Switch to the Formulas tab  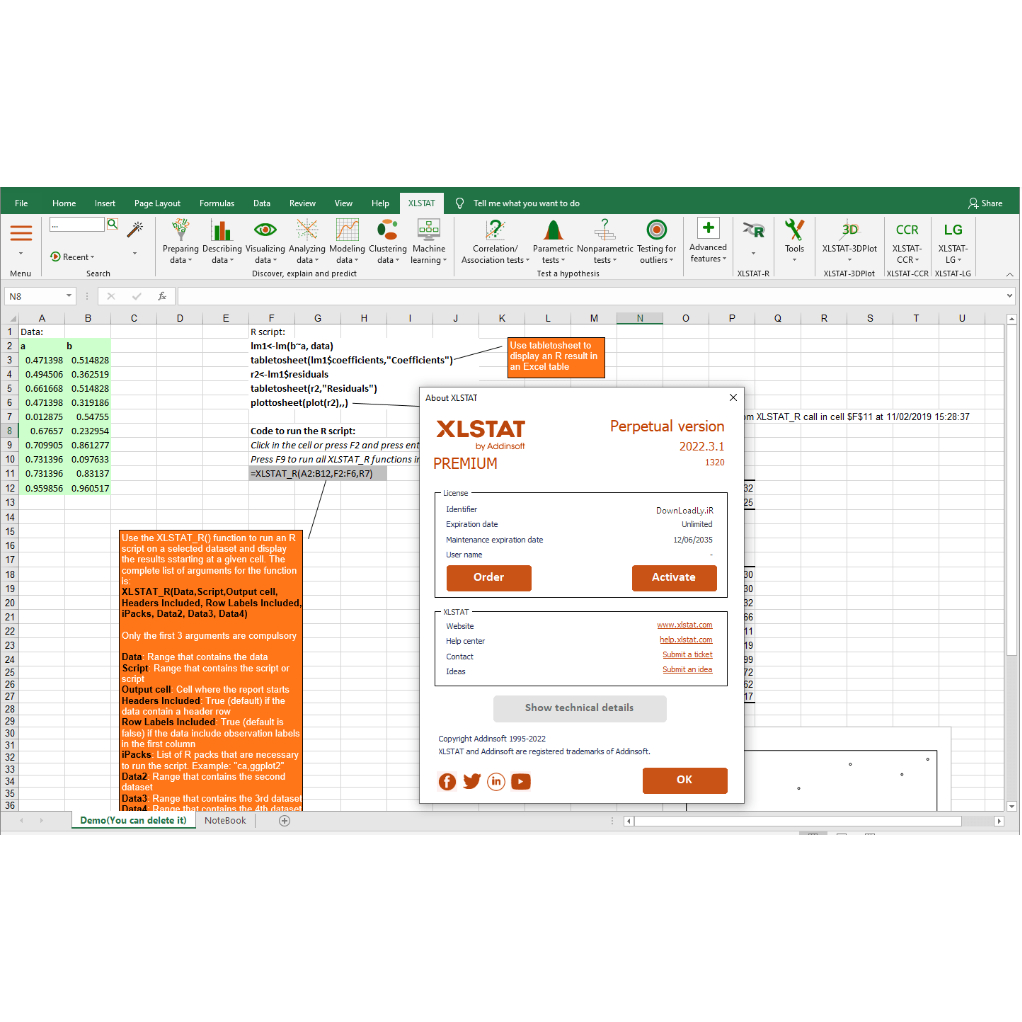click(x=216, y=203)
